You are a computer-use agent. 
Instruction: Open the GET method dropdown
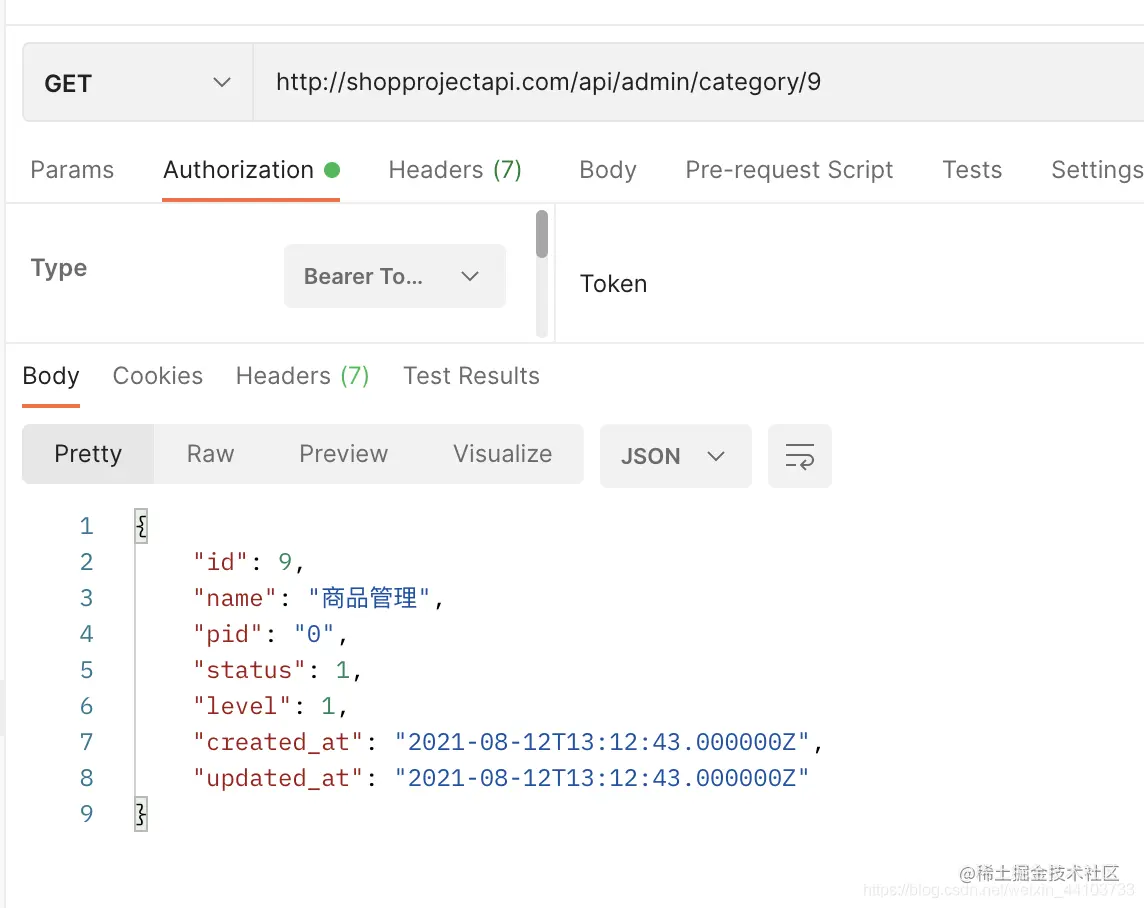[x=138, y=82]
